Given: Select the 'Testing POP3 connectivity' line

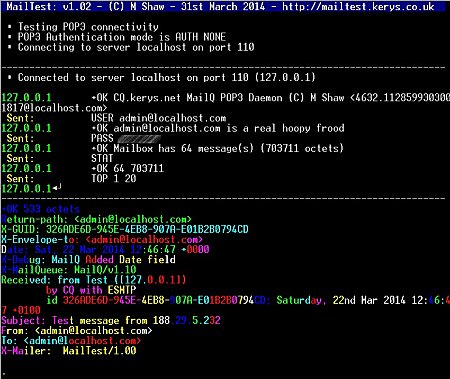Looking at the screenshot, I should 88,27.
